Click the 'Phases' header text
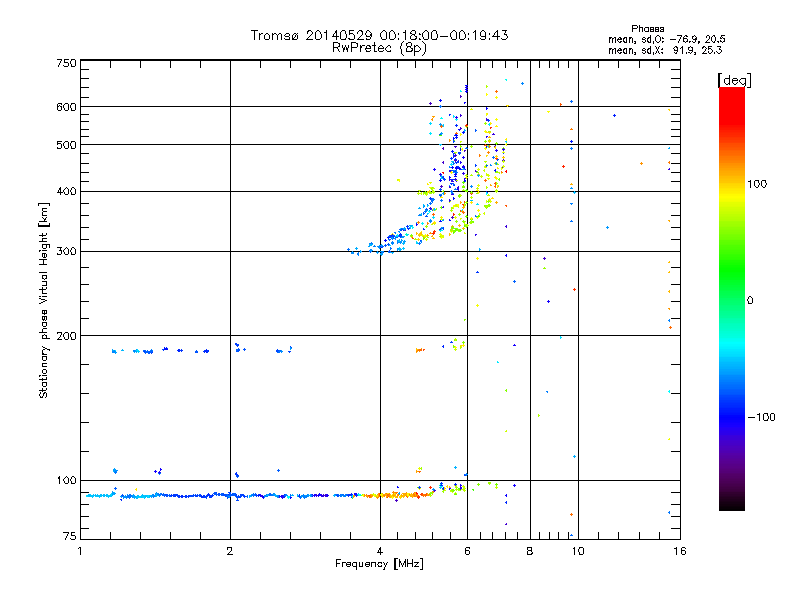Viewport: 800px width, 600px height. tap(647, 29)
